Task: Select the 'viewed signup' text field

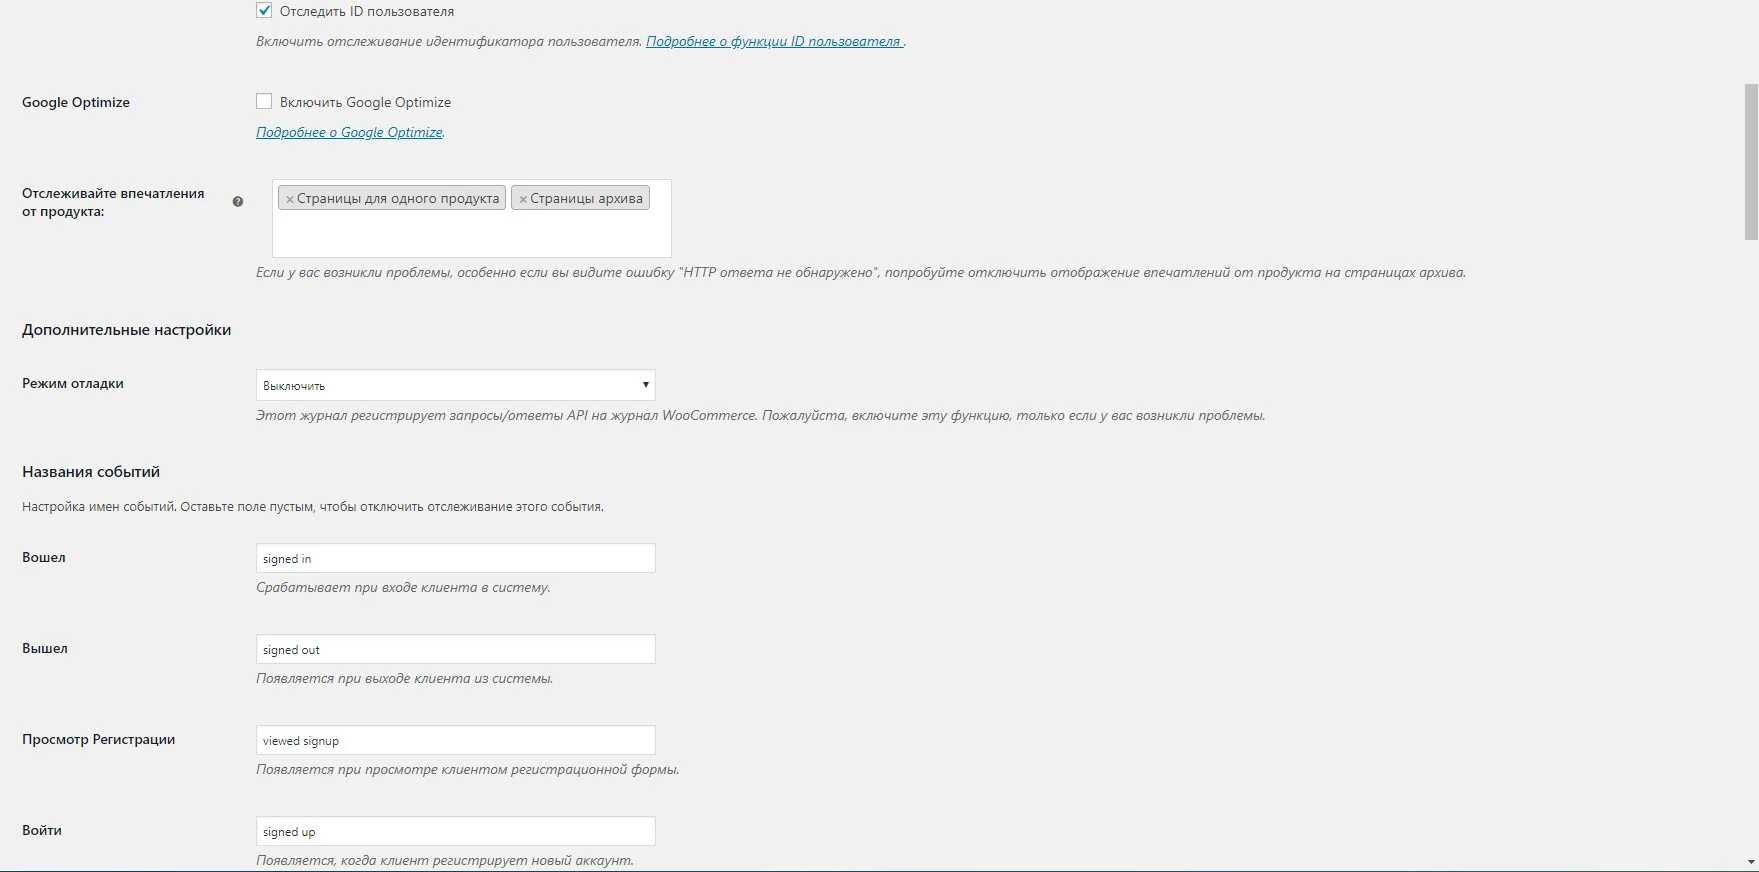Action: (456, 740)
